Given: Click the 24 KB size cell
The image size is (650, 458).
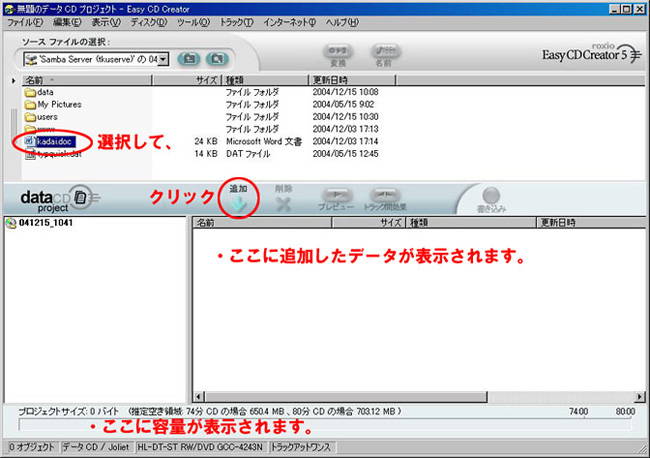Looking at the screenshot, I should pyautogui.click(x=206, y=142).
